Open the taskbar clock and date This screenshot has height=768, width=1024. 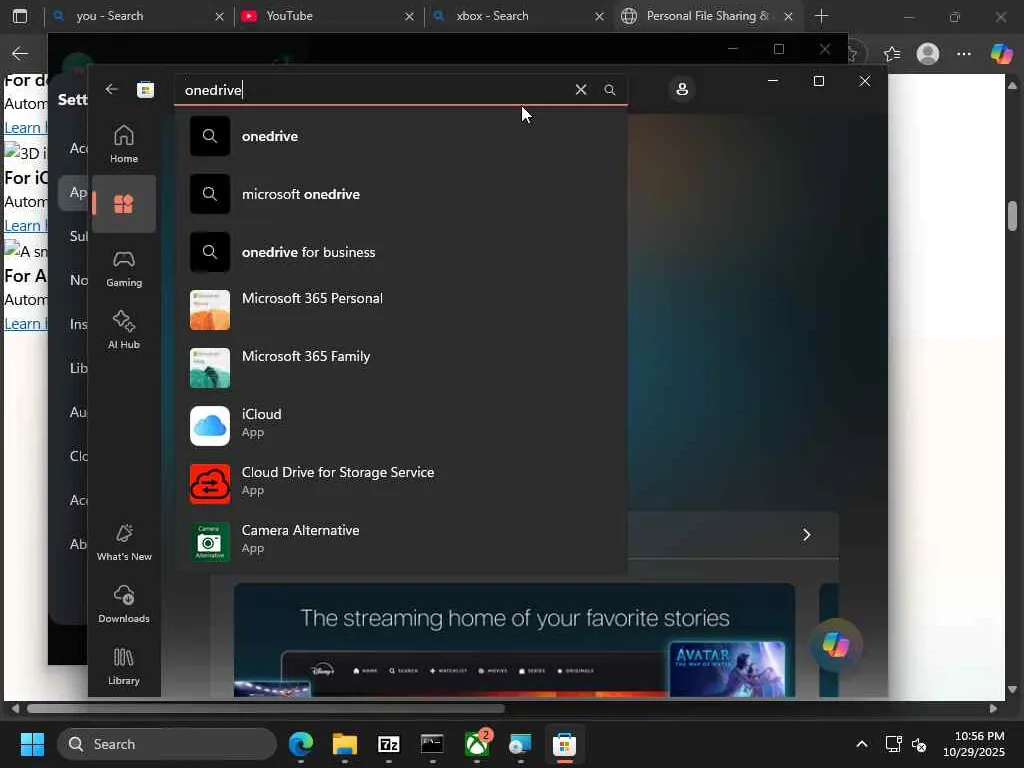(x=974, y=744)
